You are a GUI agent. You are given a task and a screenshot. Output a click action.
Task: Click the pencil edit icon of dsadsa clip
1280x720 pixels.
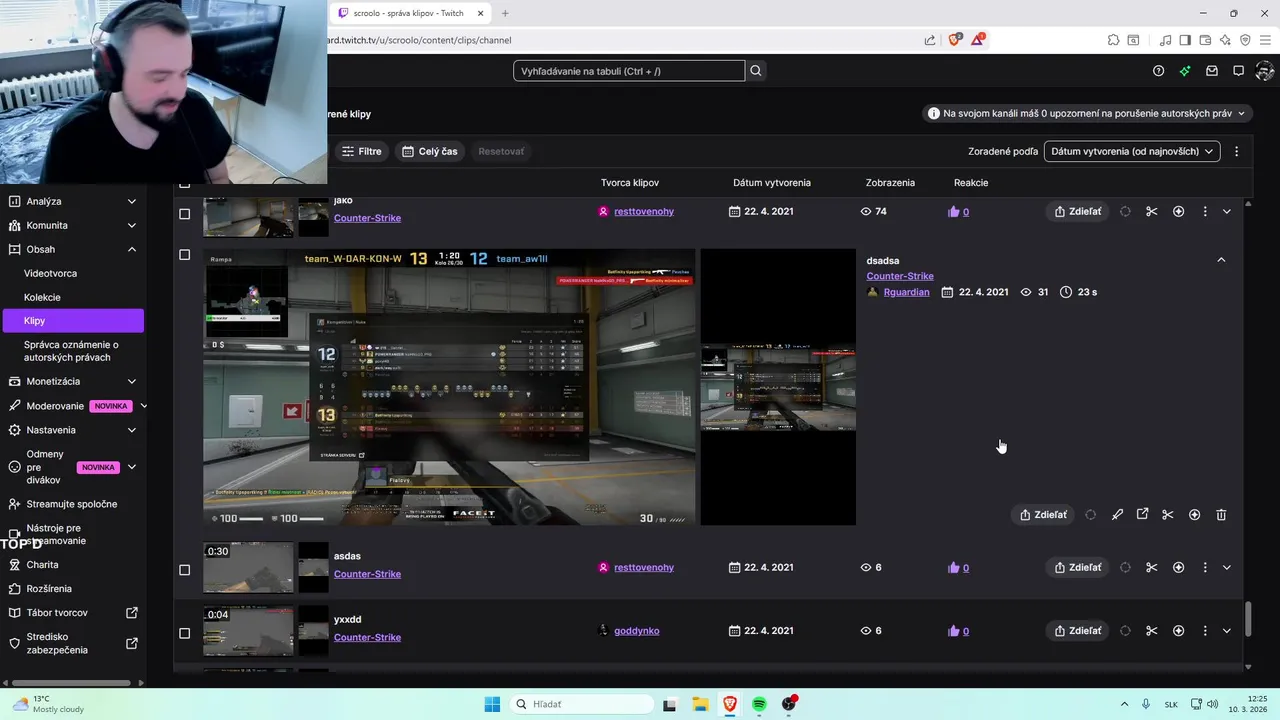pos(1117,515)
